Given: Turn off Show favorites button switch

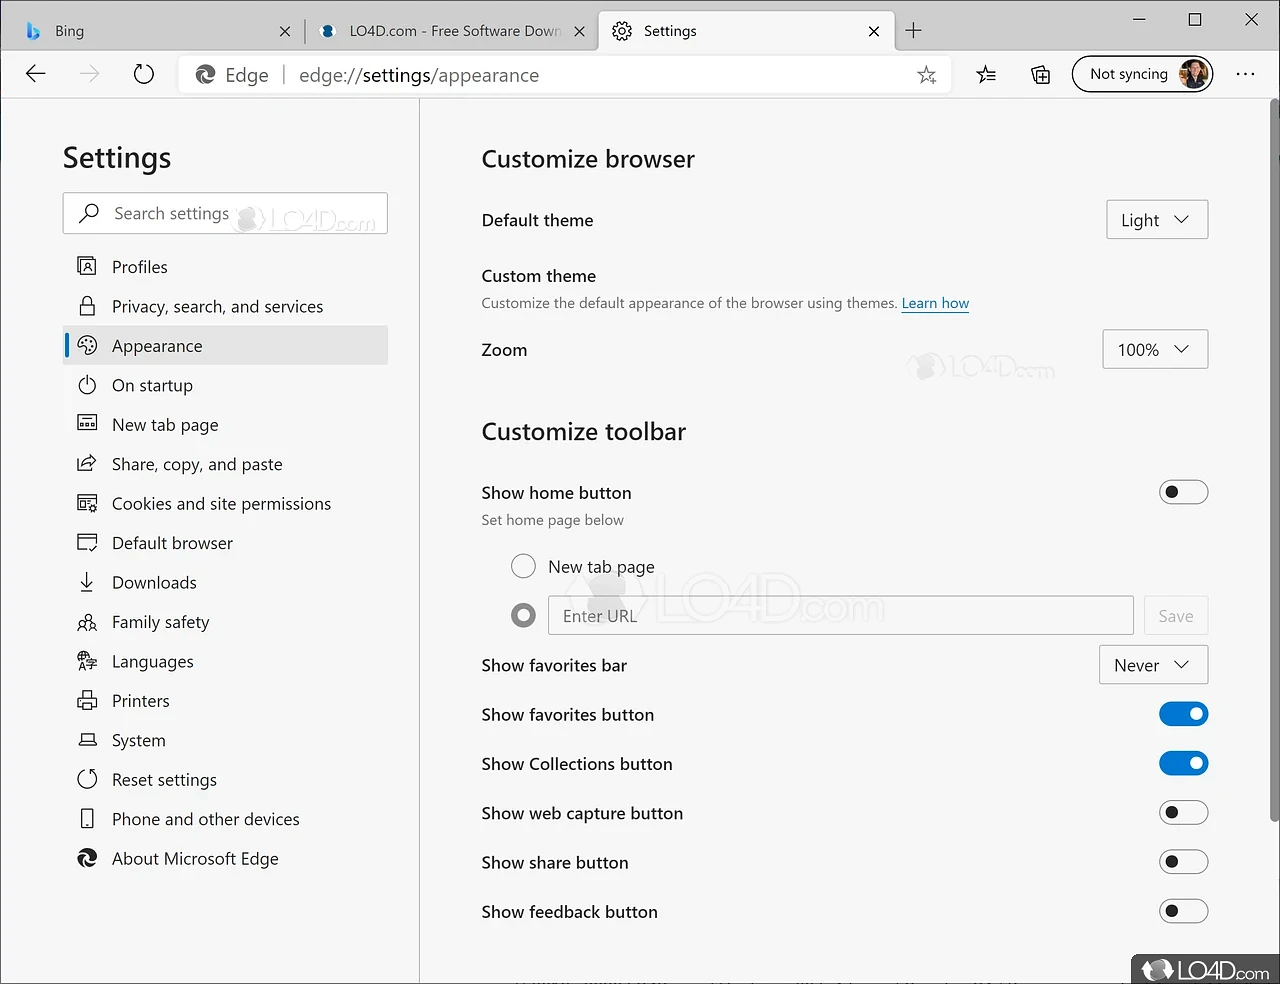Looking at the screenshot, I should coord(1183,714).
